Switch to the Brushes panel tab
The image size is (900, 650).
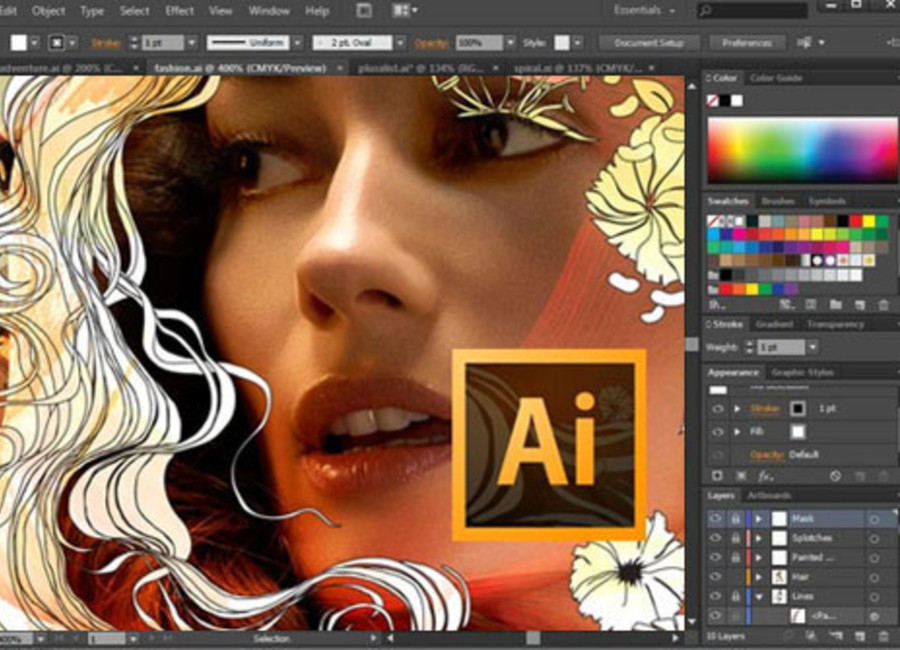(778, 201)
